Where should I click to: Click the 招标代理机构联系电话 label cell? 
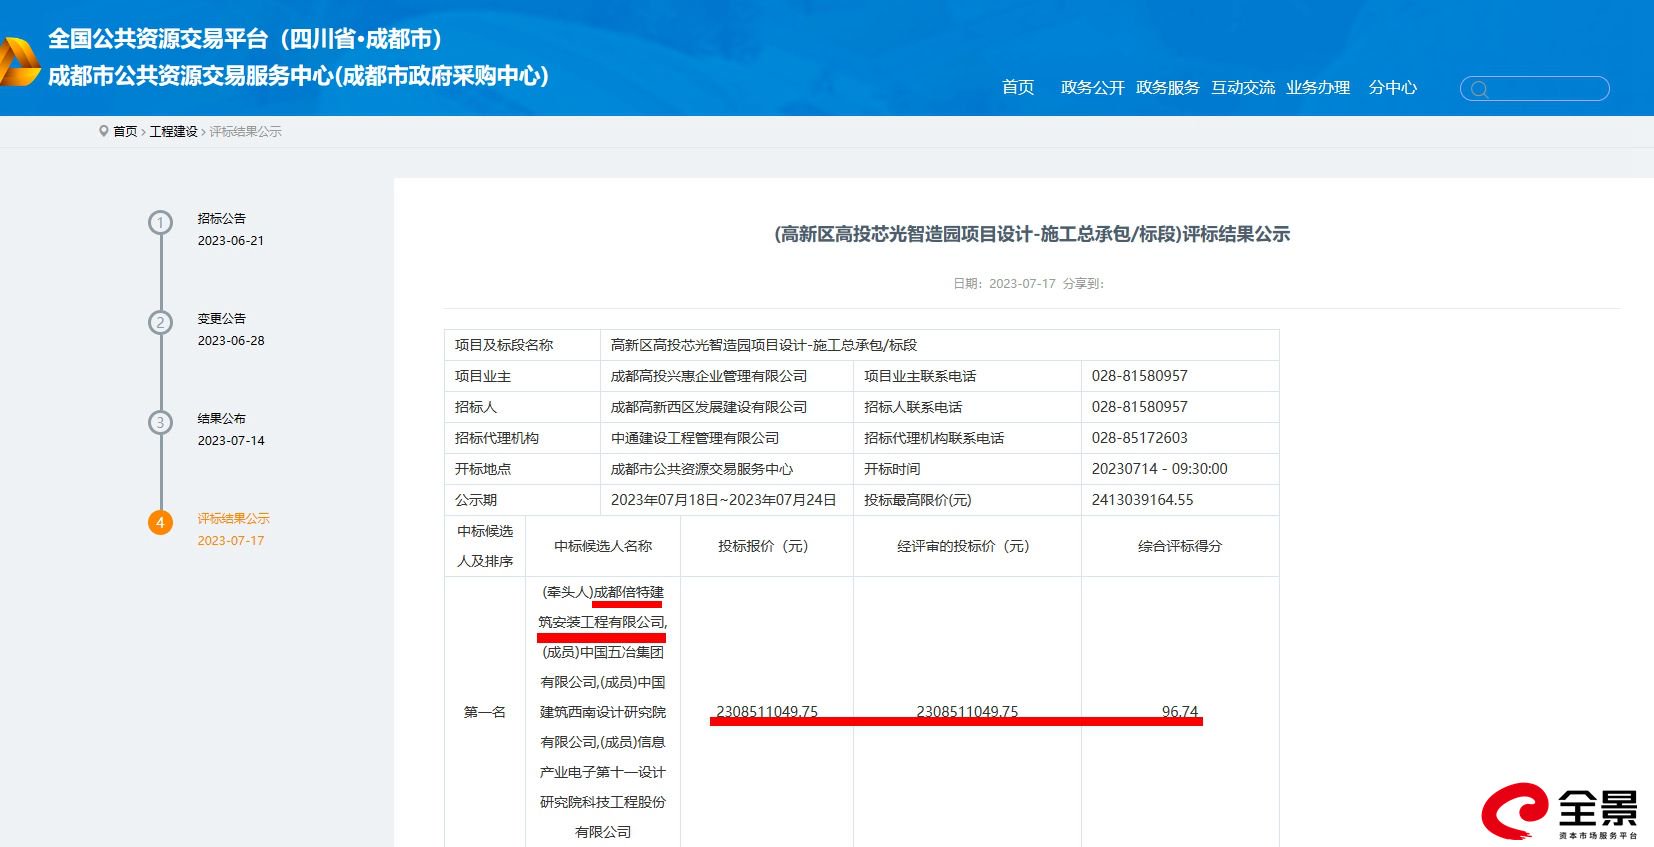[967, 438]
